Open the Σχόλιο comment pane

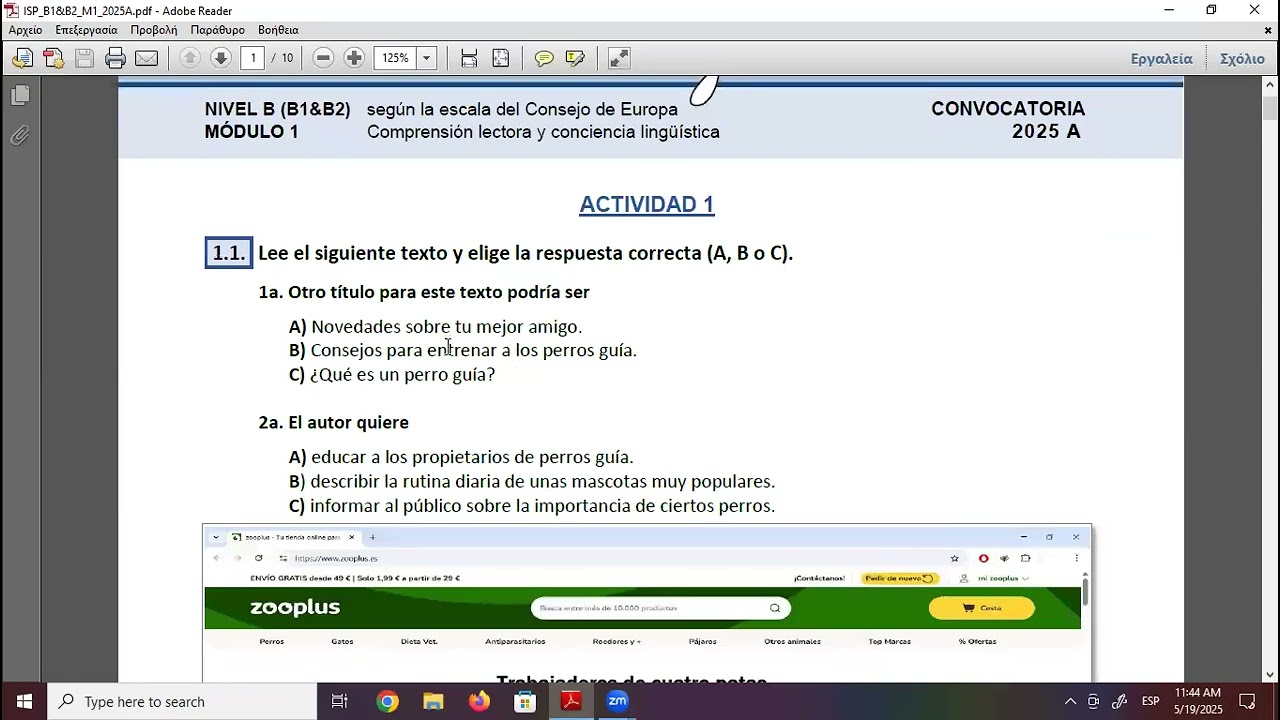[x=1242, y=58]
